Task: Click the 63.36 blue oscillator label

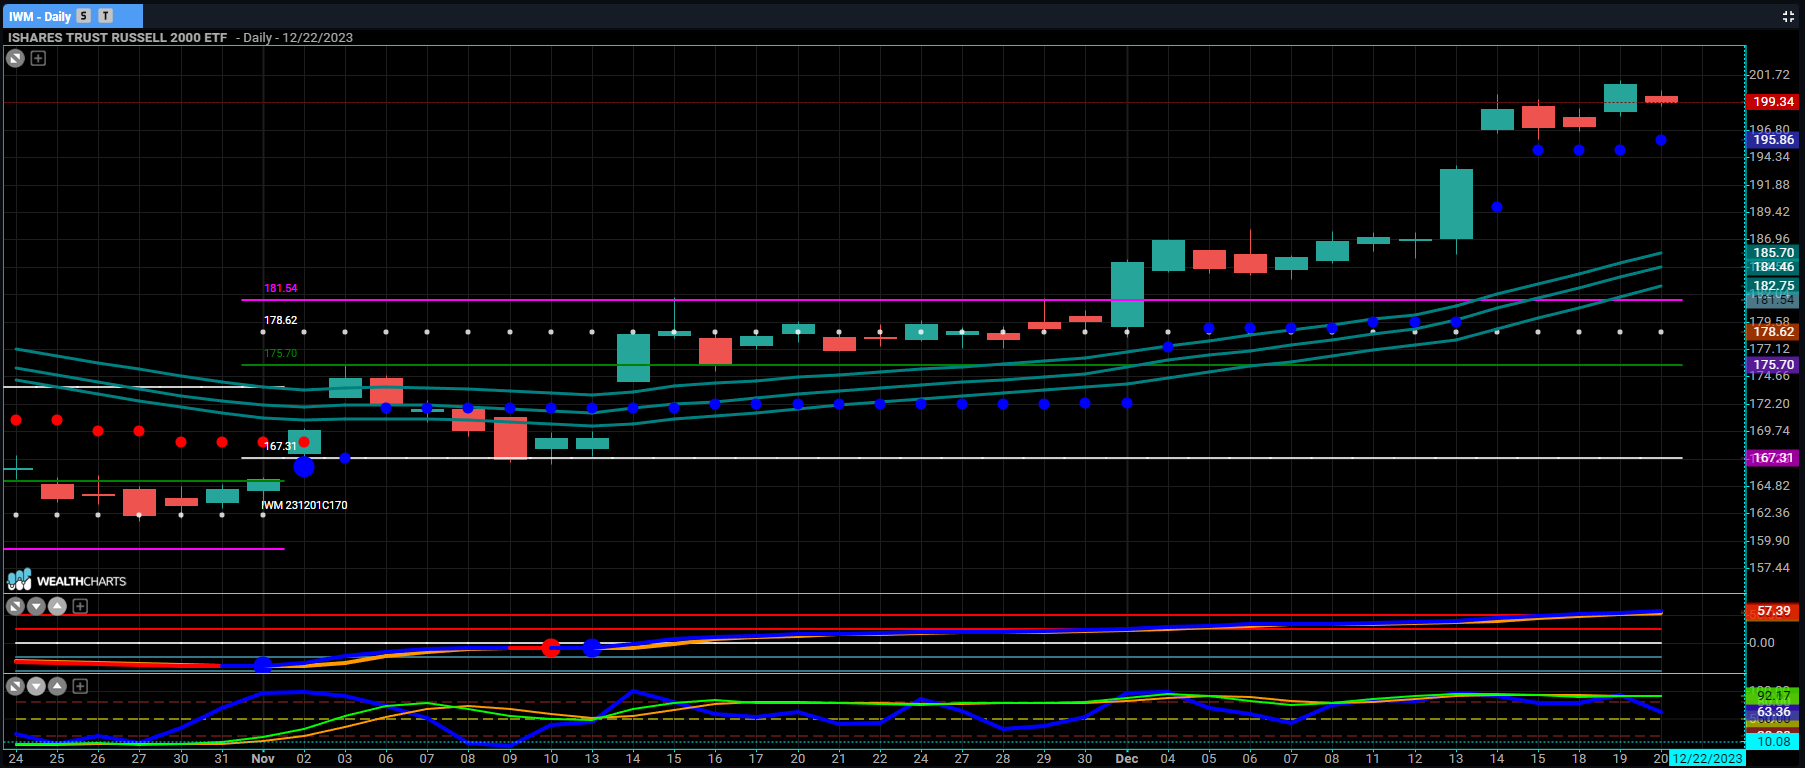Action: tap(1773, 713)
